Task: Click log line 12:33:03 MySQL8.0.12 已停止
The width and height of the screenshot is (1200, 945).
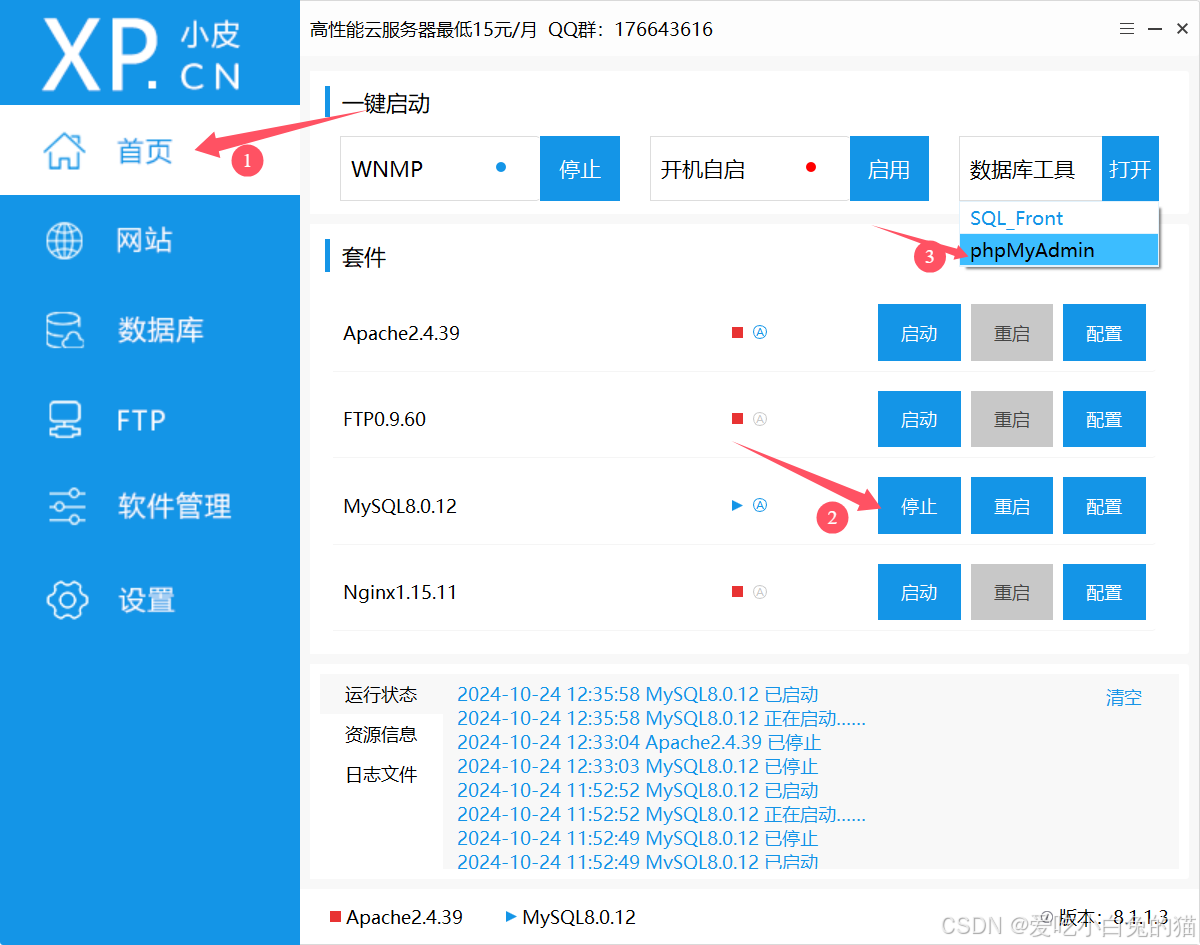Action: click(638, 766)
